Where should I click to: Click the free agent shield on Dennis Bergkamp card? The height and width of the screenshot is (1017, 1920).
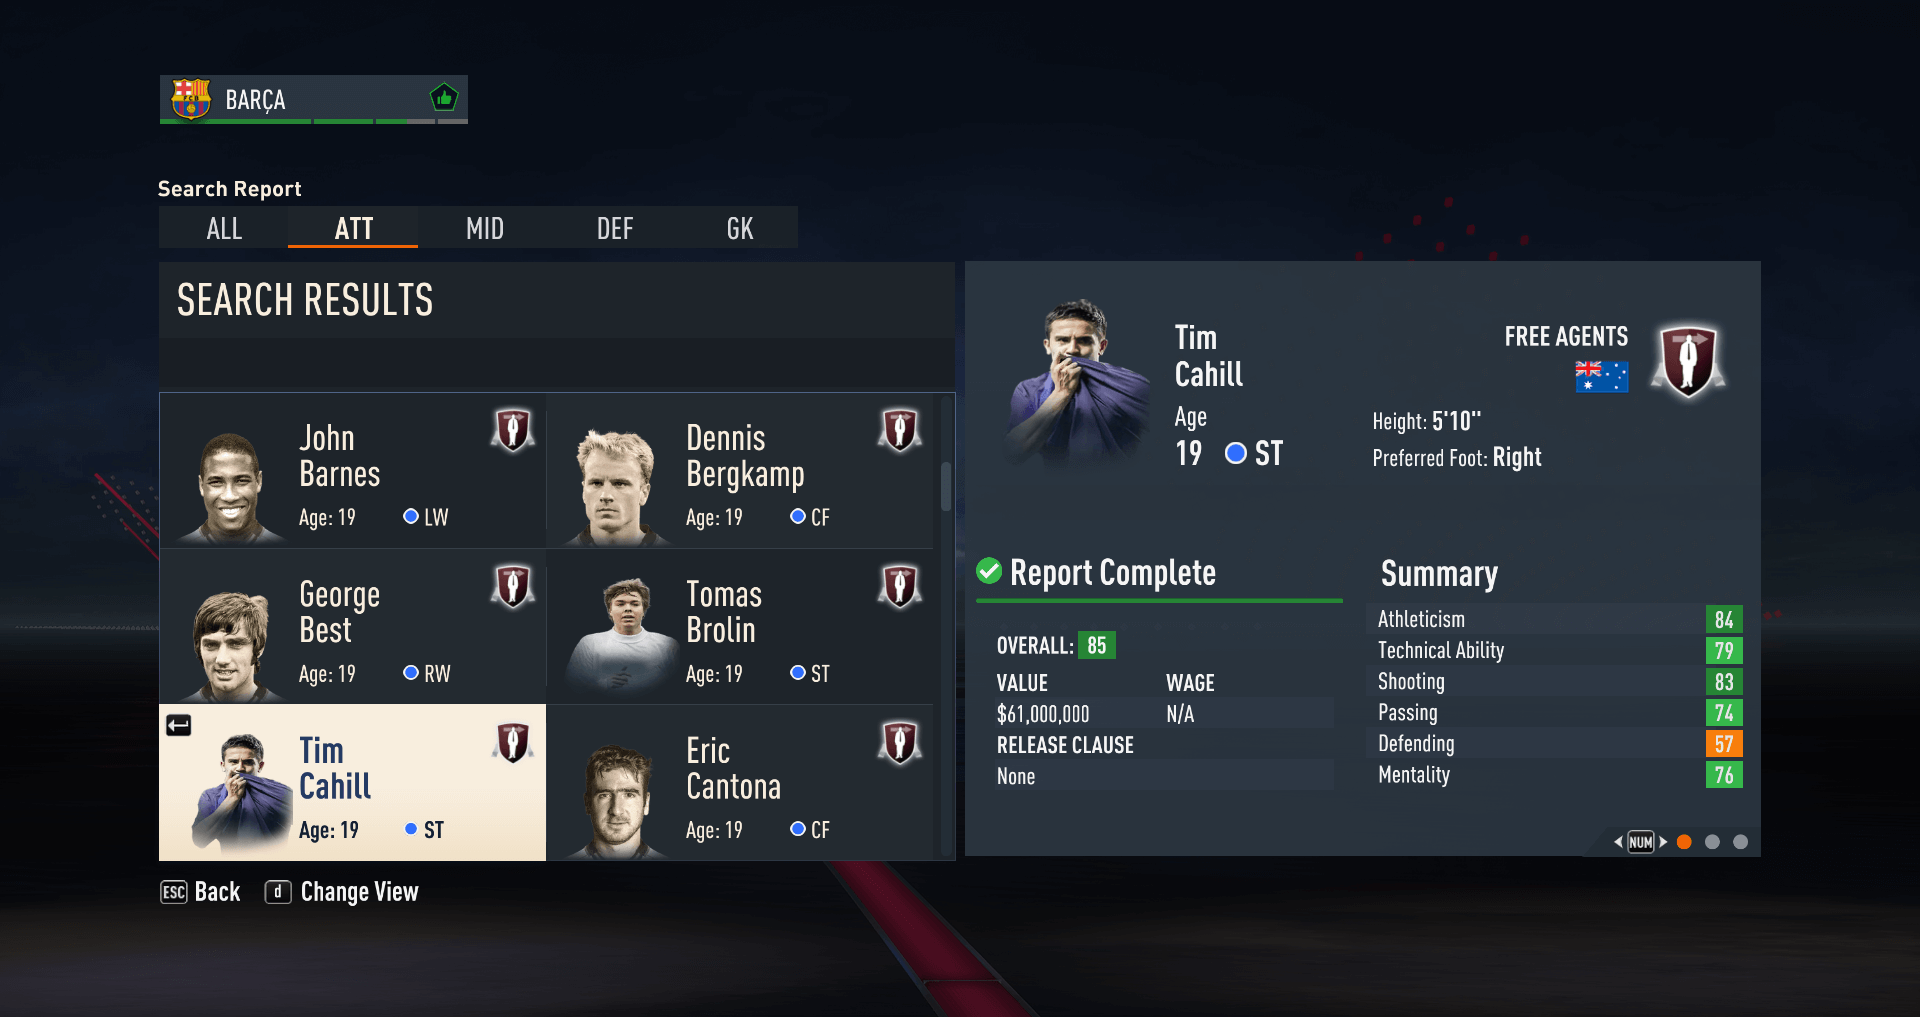pos(900,430)
